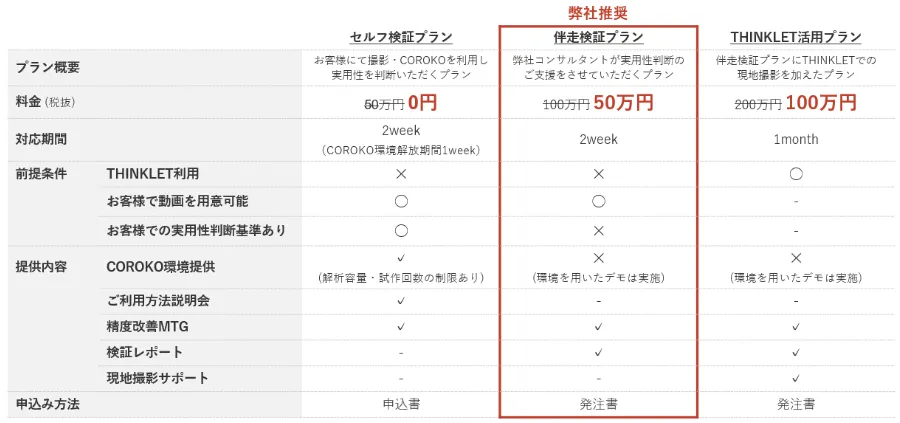This screenshot has width=900, height=423.
Task: Click the circle for 実用性判断基準あり under セルフ検証プラン
Action: tap(401, 230)
